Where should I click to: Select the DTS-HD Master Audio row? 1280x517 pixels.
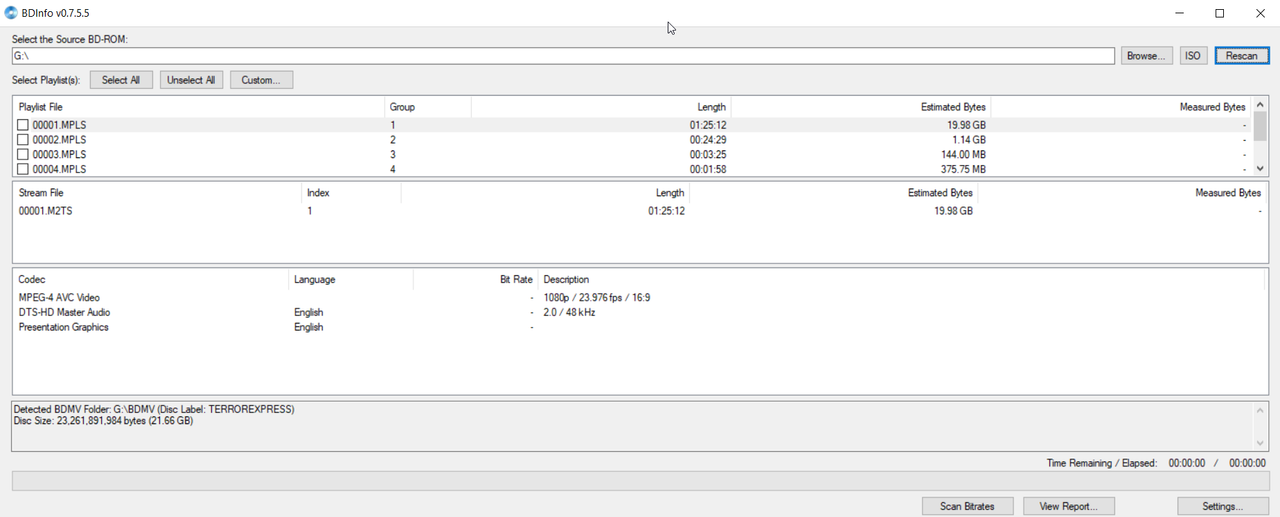coord(640,312)
